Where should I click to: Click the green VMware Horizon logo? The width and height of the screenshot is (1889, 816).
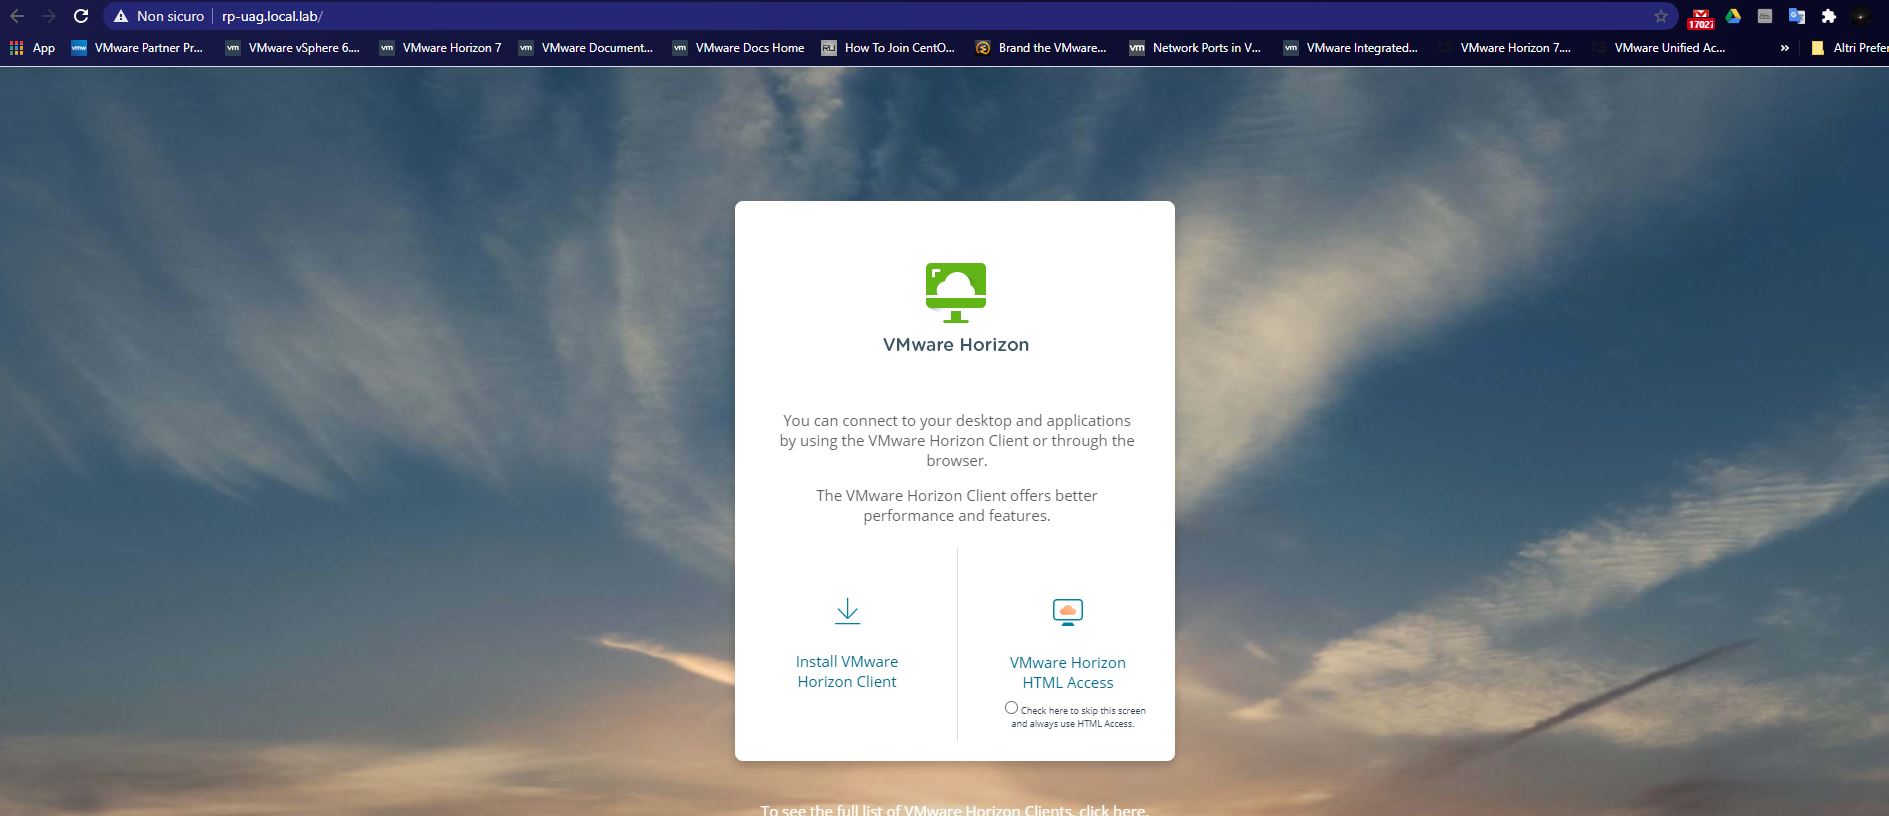(956, 292)
